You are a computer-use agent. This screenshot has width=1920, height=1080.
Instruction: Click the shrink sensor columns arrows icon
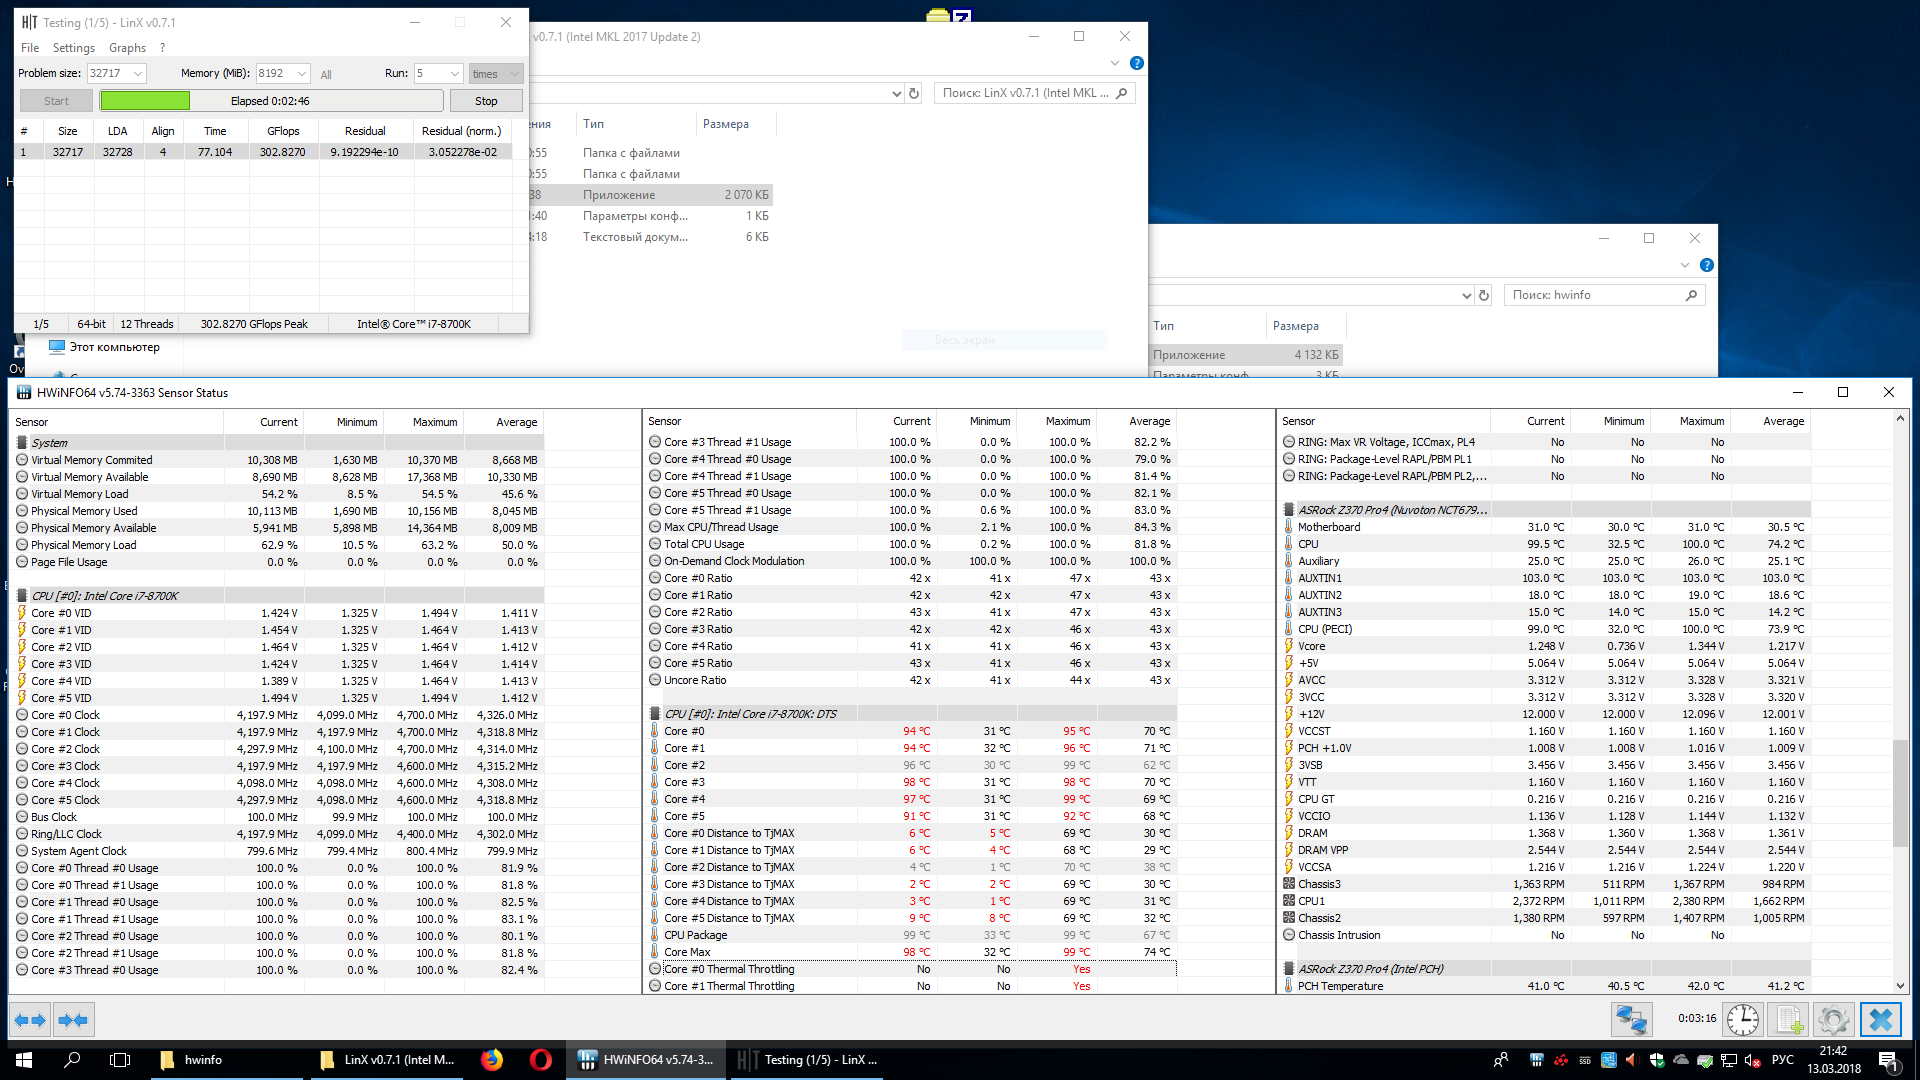[x=73, y=1020]
